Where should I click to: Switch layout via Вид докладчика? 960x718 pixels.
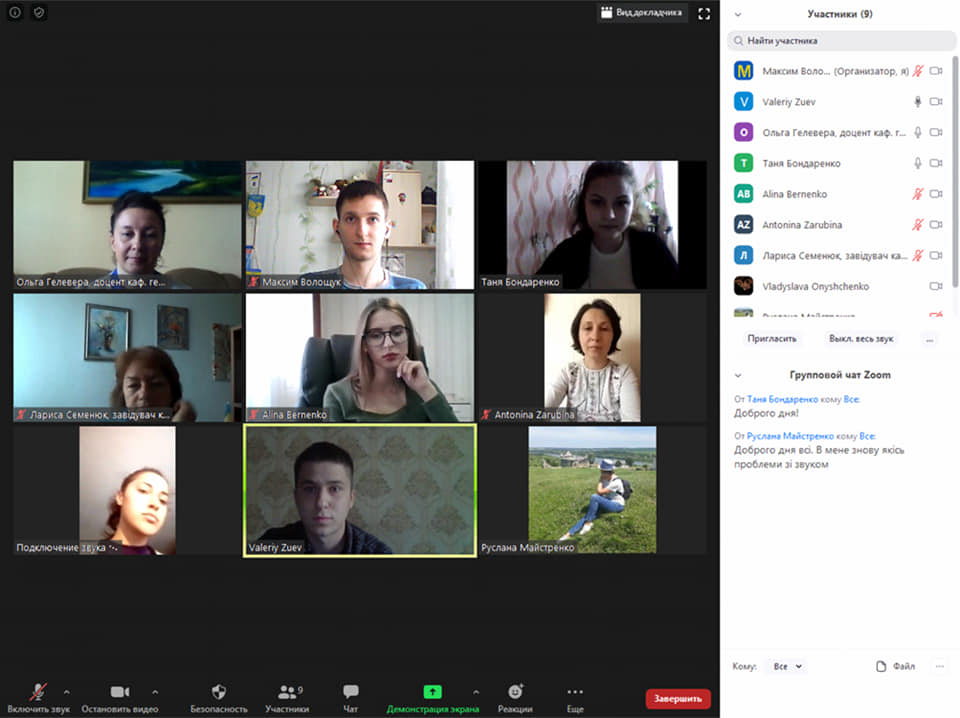pyautogui.click(x=641, y=13)
